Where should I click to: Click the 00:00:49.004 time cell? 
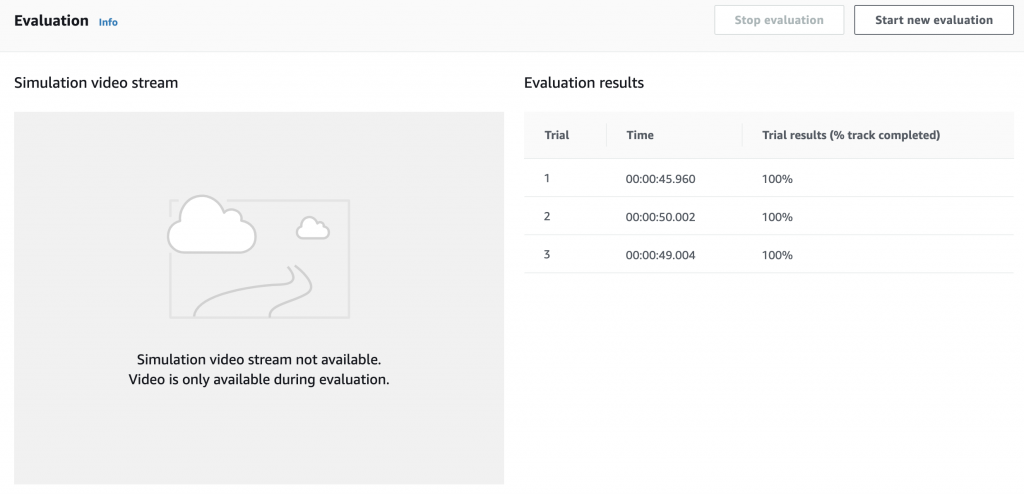coord(660,255)
